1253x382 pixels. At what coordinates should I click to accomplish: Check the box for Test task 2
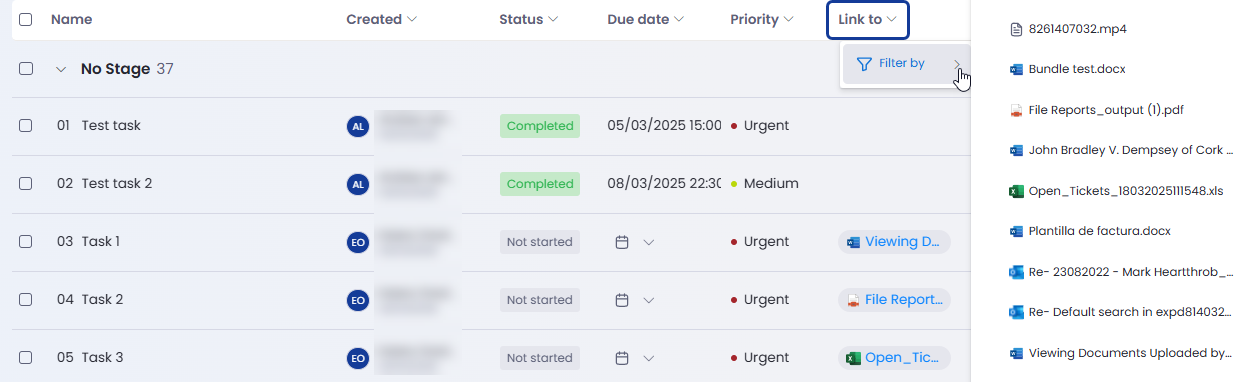tap(26, 184)
